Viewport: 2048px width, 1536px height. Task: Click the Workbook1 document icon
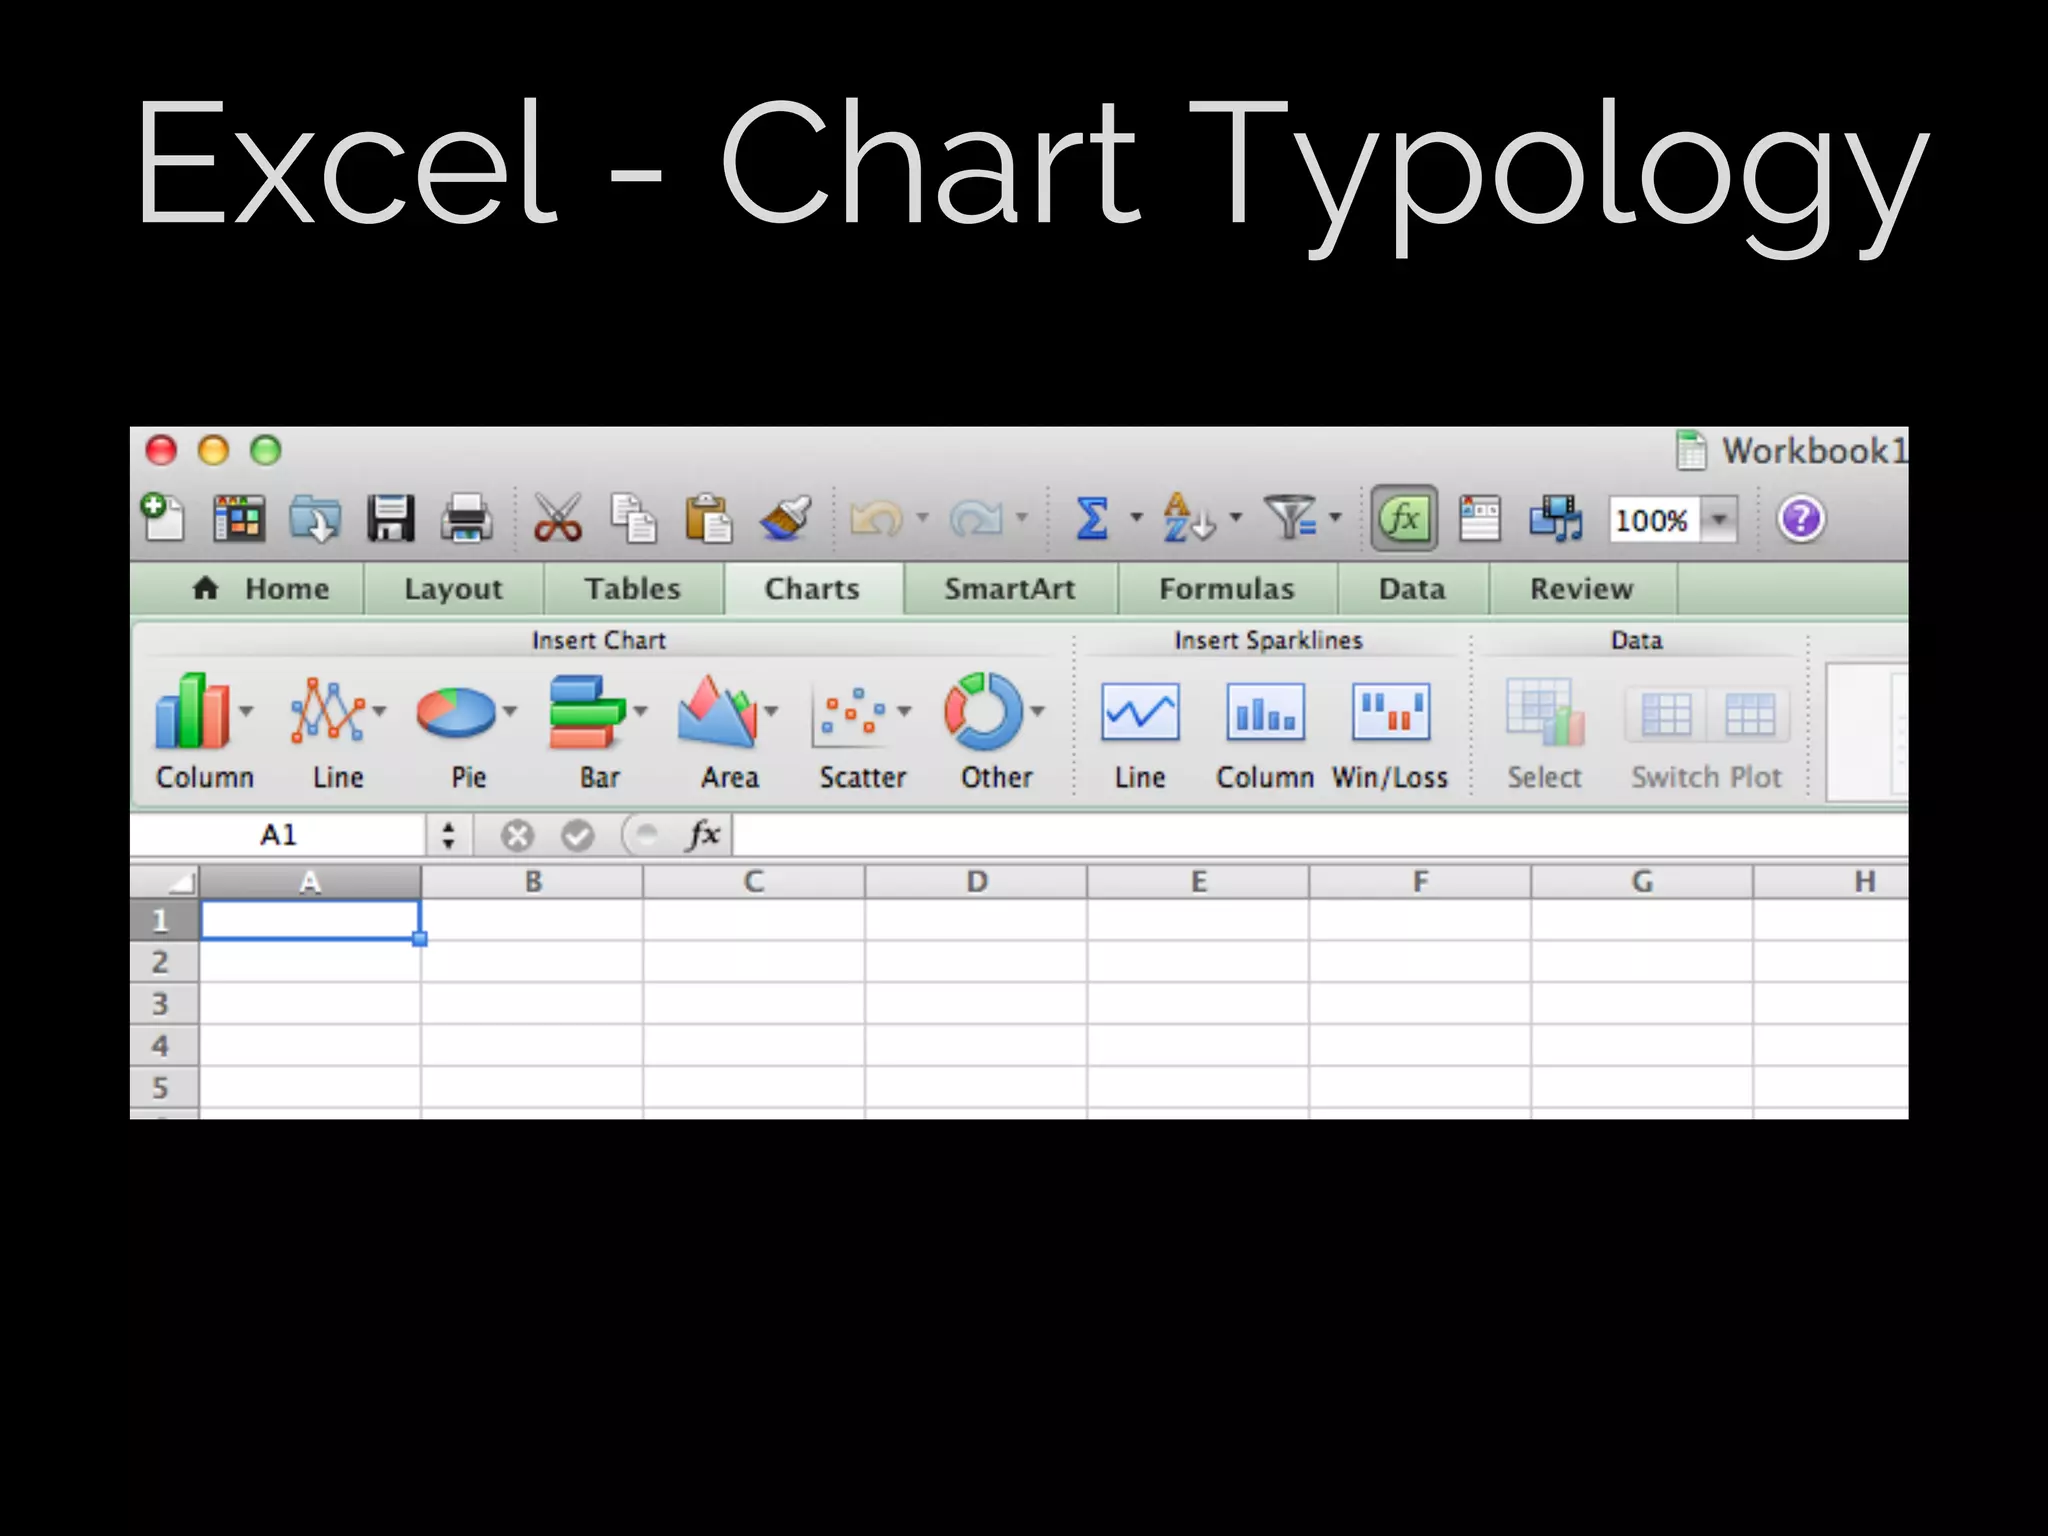pos(1690,450)
